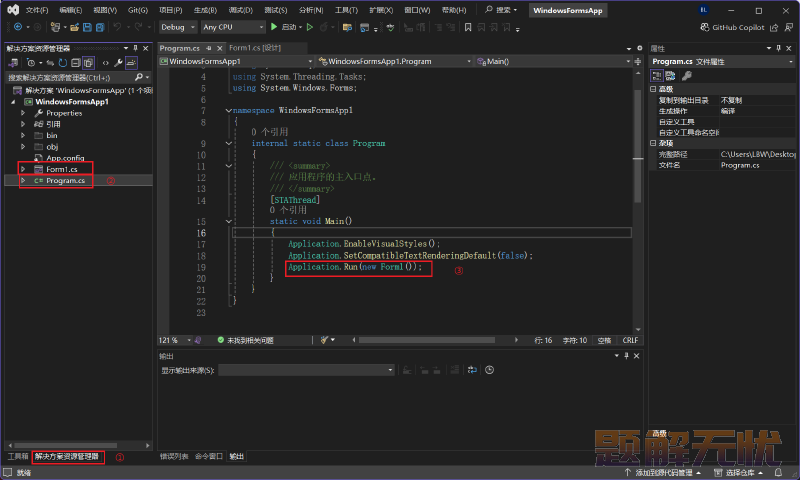This screenshot has width=800, height=480.
Task: Toggle pin on Program.cs tab
Action: [x=209, y=48]
